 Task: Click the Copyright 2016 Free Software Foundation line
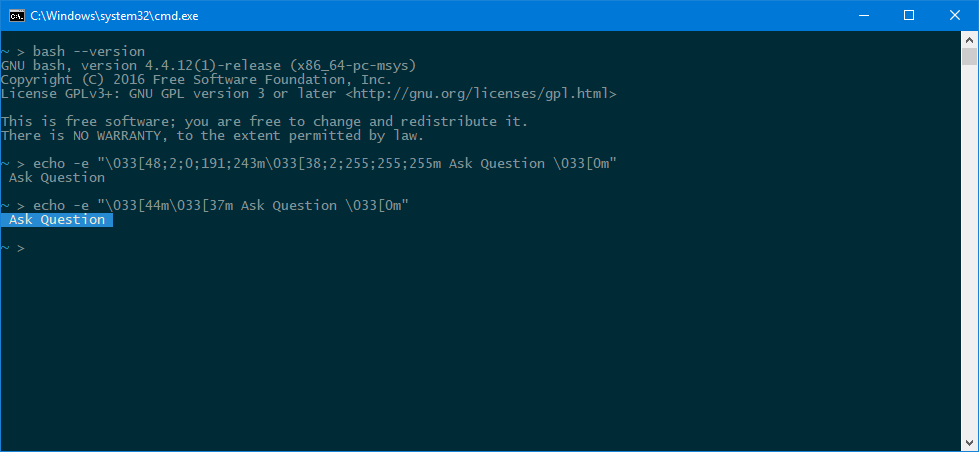(196, 79)
